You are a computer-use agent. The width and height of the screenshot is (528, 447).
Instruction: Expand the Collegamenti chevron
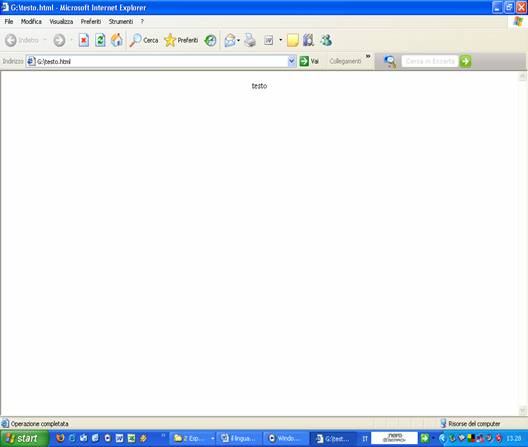[368, 56]
